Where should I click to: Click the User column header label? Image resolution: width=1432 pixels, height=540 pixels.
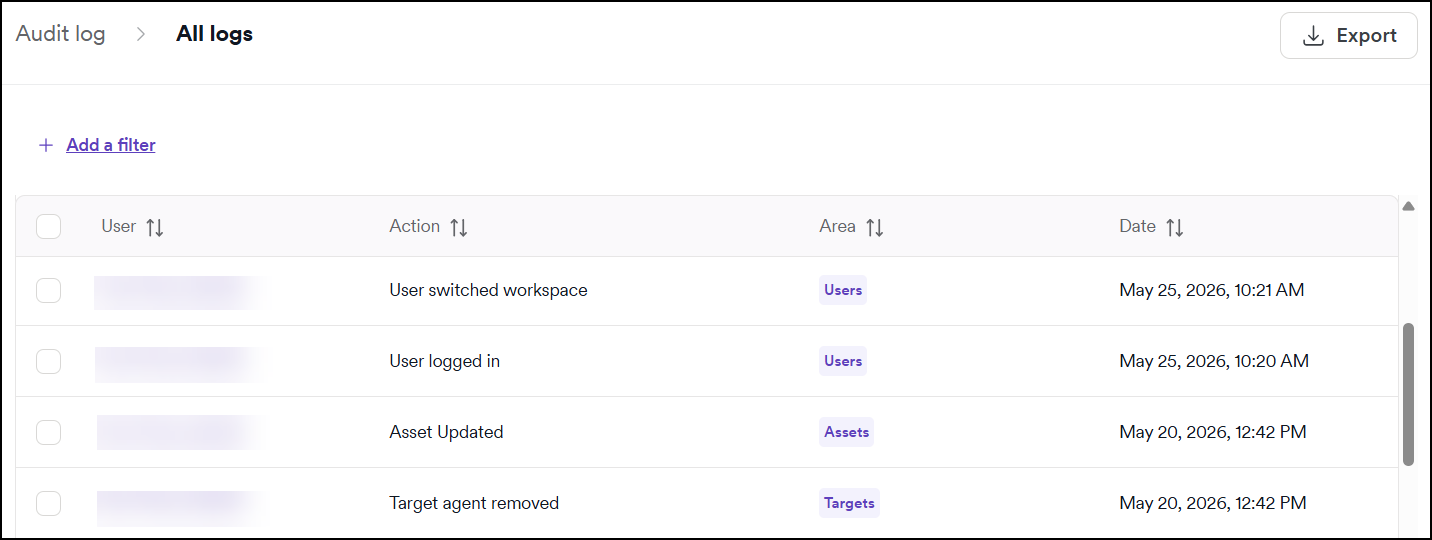tap(118, 226)
